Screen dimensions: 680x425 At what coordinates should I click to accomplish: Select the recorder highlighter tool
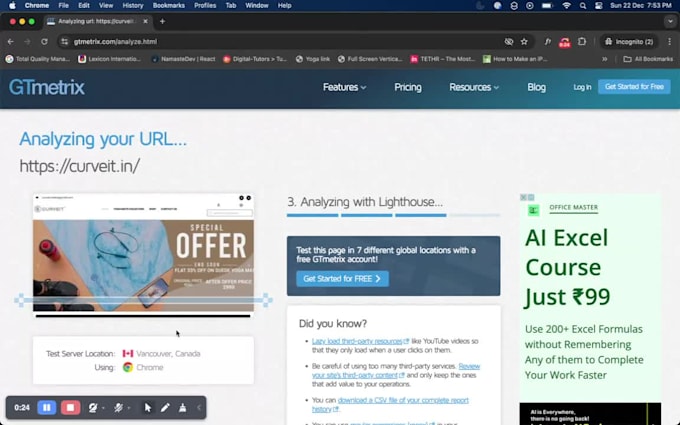[x=183, y=408]
